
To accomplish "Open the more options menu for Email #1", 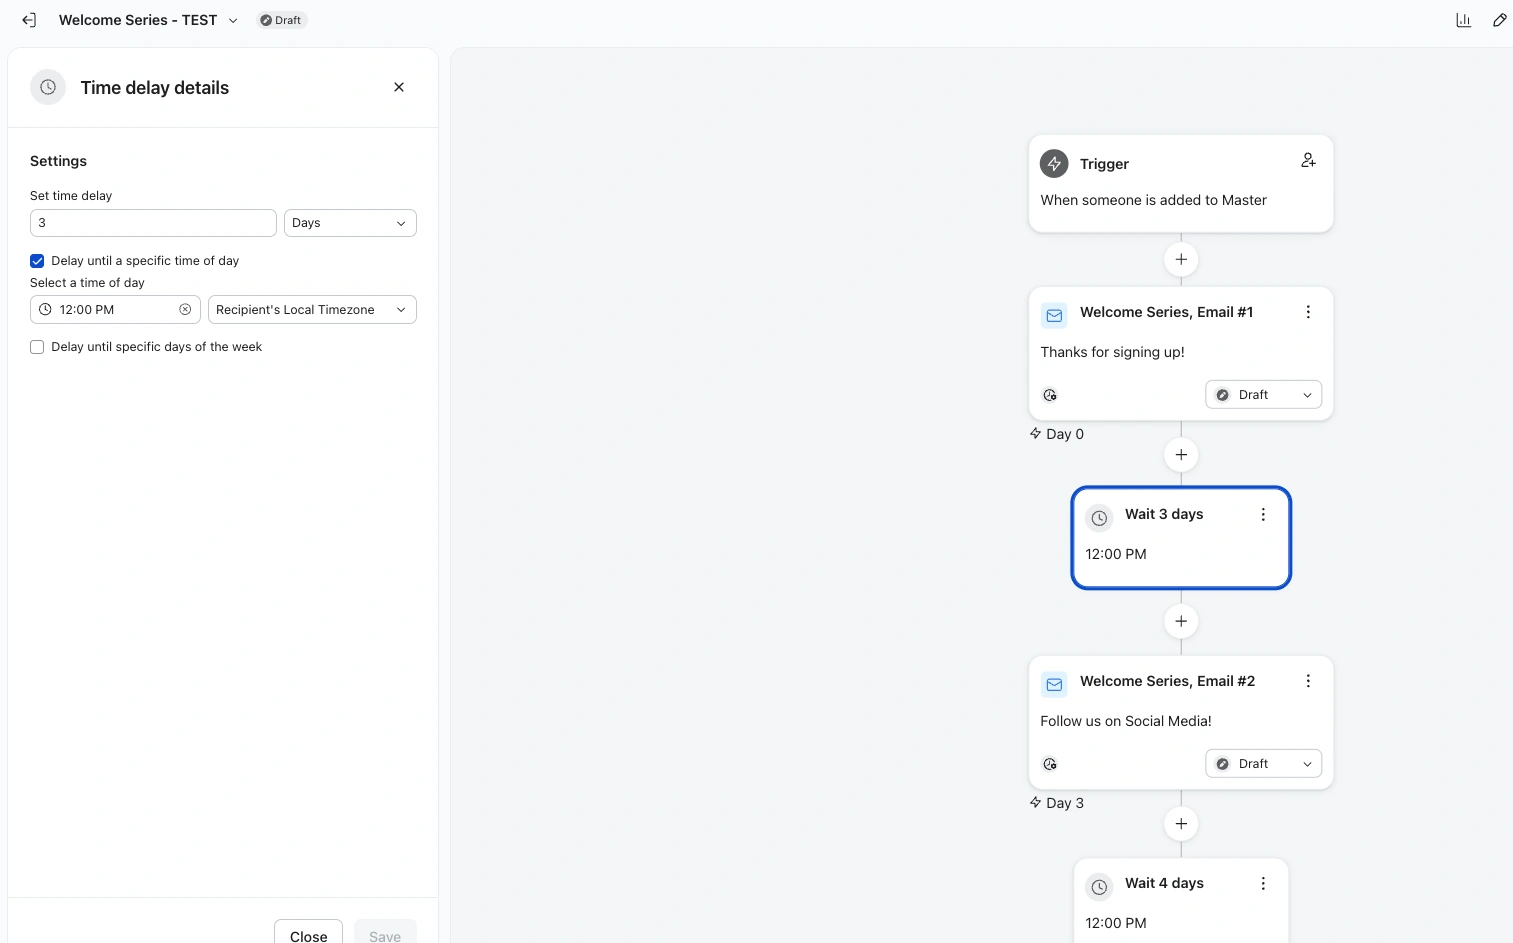I will click(x=1308, y=312).
